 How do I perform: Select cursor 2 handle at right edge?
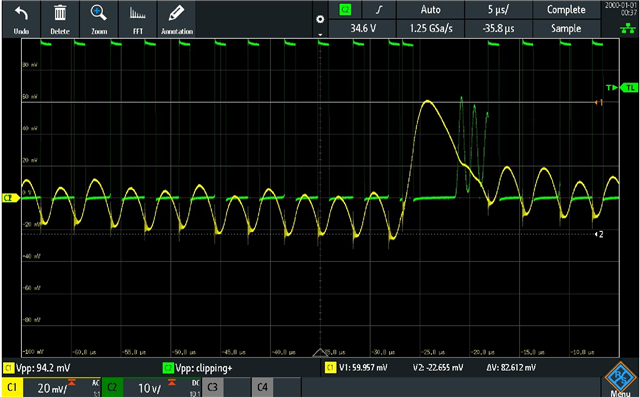point(599,234)
